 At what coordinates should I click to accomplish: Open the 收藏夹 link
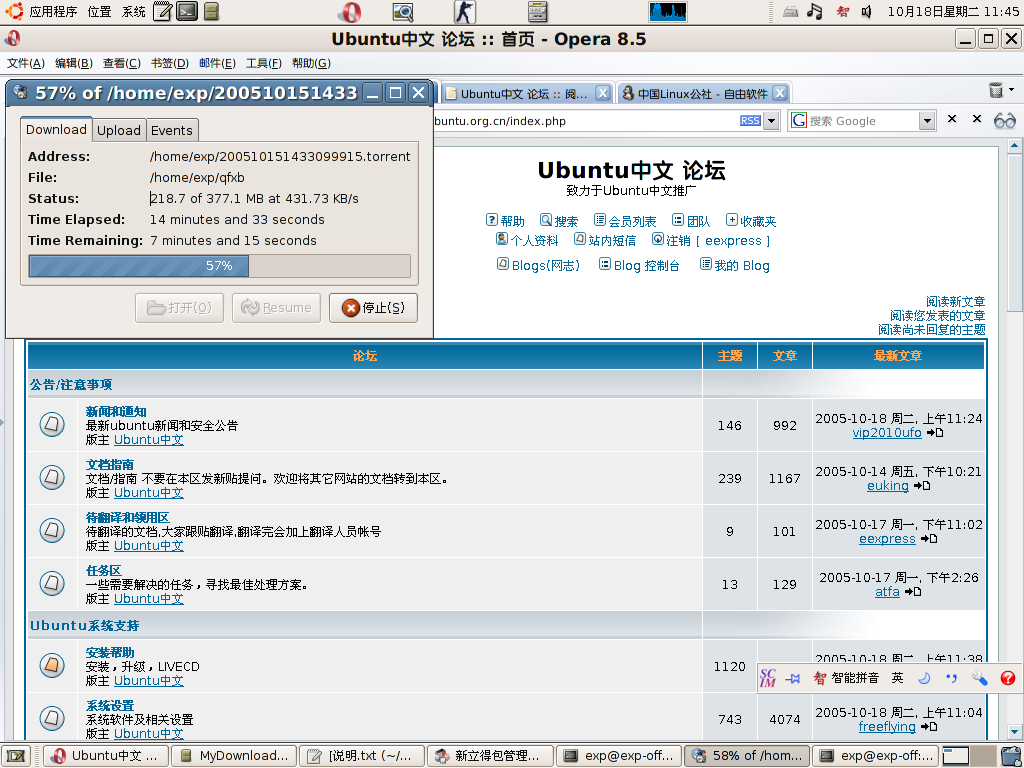751,221
